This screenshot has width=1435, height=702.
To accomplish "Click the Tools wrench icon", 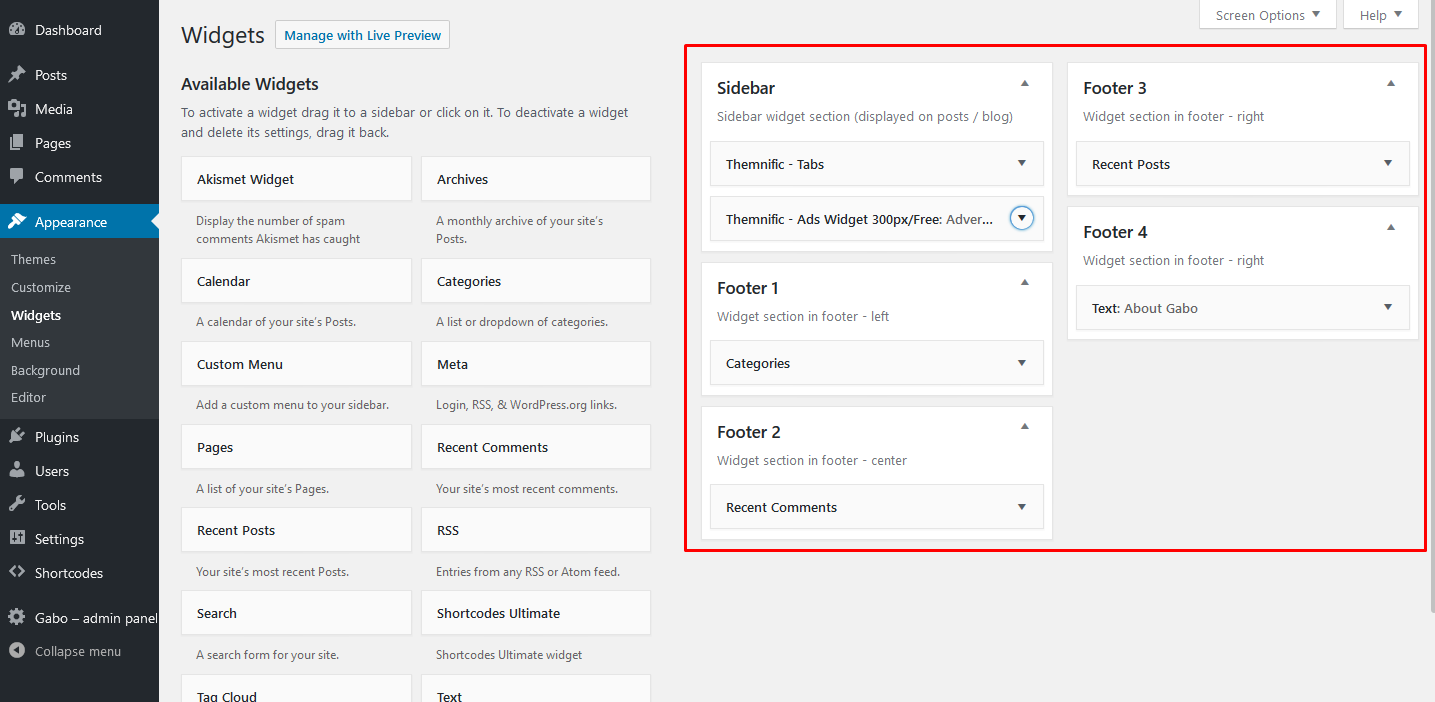I will click(x=17, y=505).
